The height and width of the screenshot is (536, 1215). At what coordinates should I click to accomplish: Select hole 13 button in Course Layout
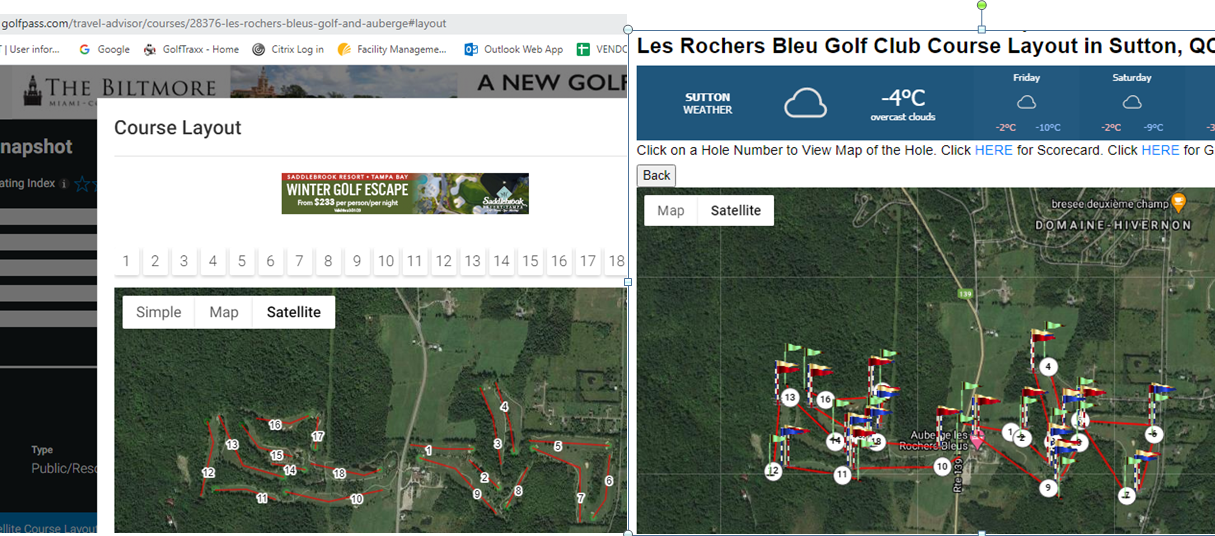(x=473, y=262)
